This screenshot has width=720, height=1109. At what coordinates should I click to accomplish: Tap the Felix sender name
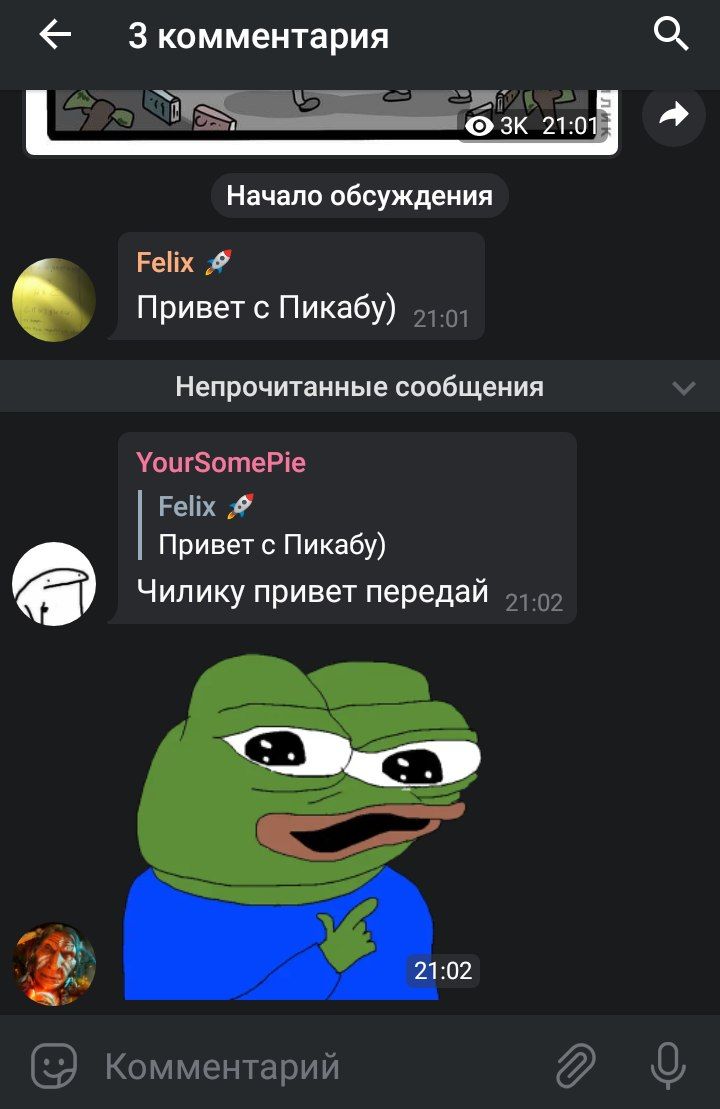click(165, 262)
